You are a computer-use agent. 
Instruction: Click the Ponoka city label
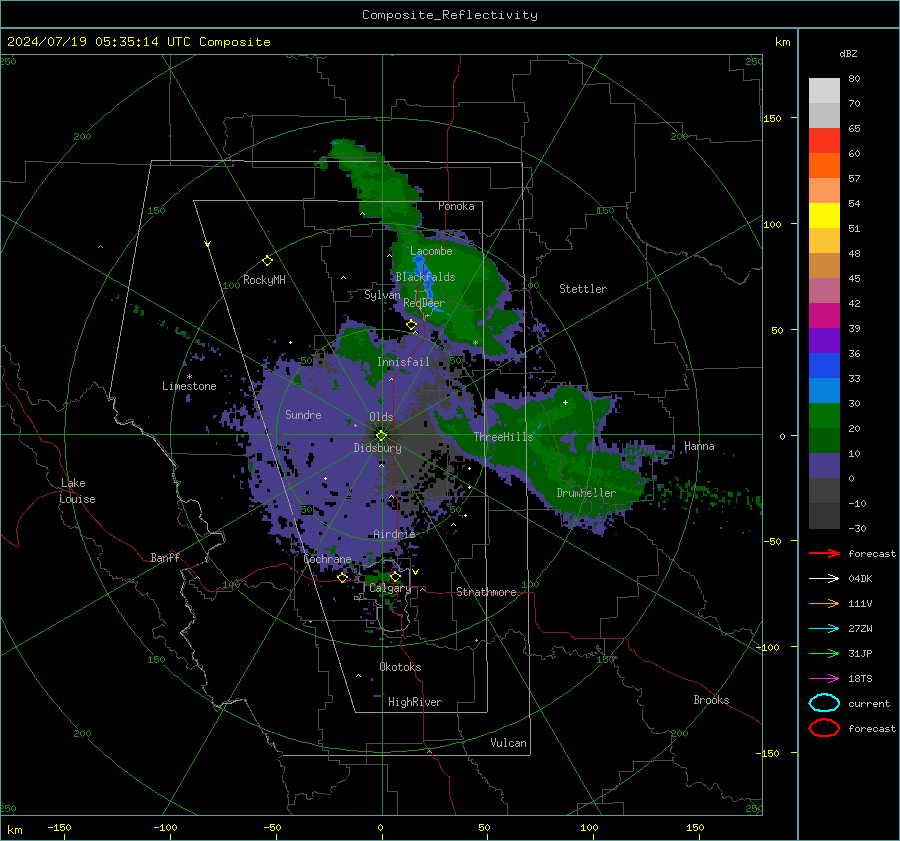coord(456,206)
